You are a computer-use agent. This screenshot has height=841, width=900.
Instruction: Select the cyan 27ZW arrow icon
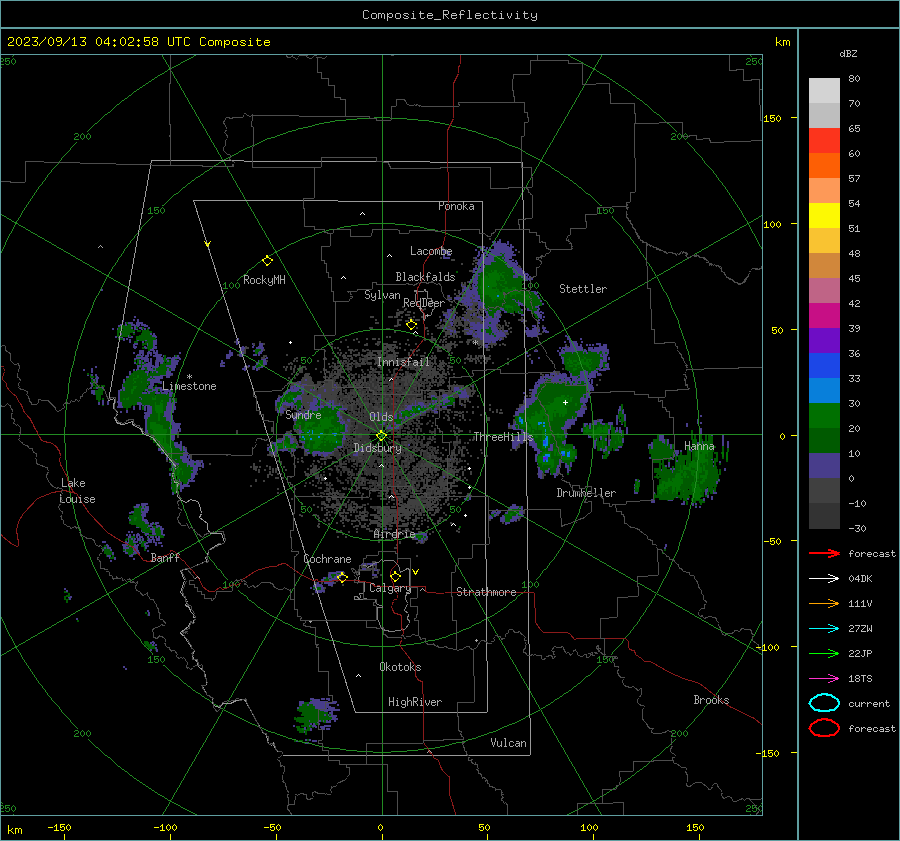coord(824,629)
